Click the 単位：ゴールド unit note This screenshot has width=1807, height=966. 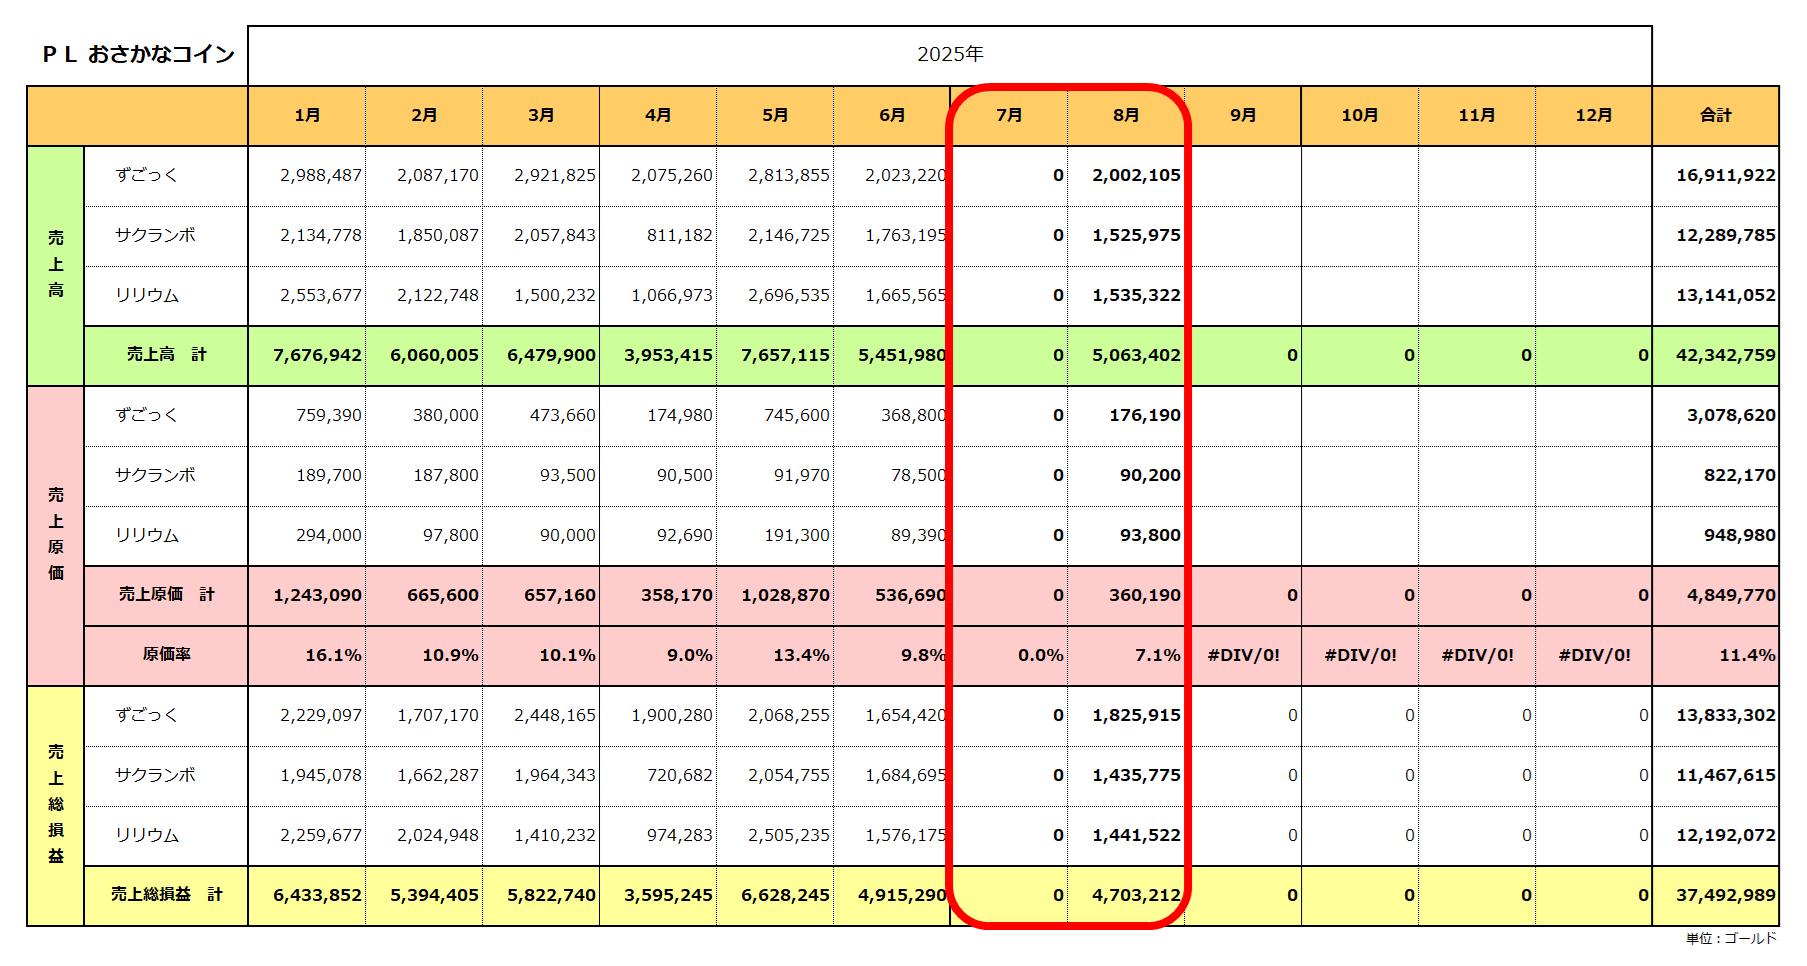(x=1730, y=939)
